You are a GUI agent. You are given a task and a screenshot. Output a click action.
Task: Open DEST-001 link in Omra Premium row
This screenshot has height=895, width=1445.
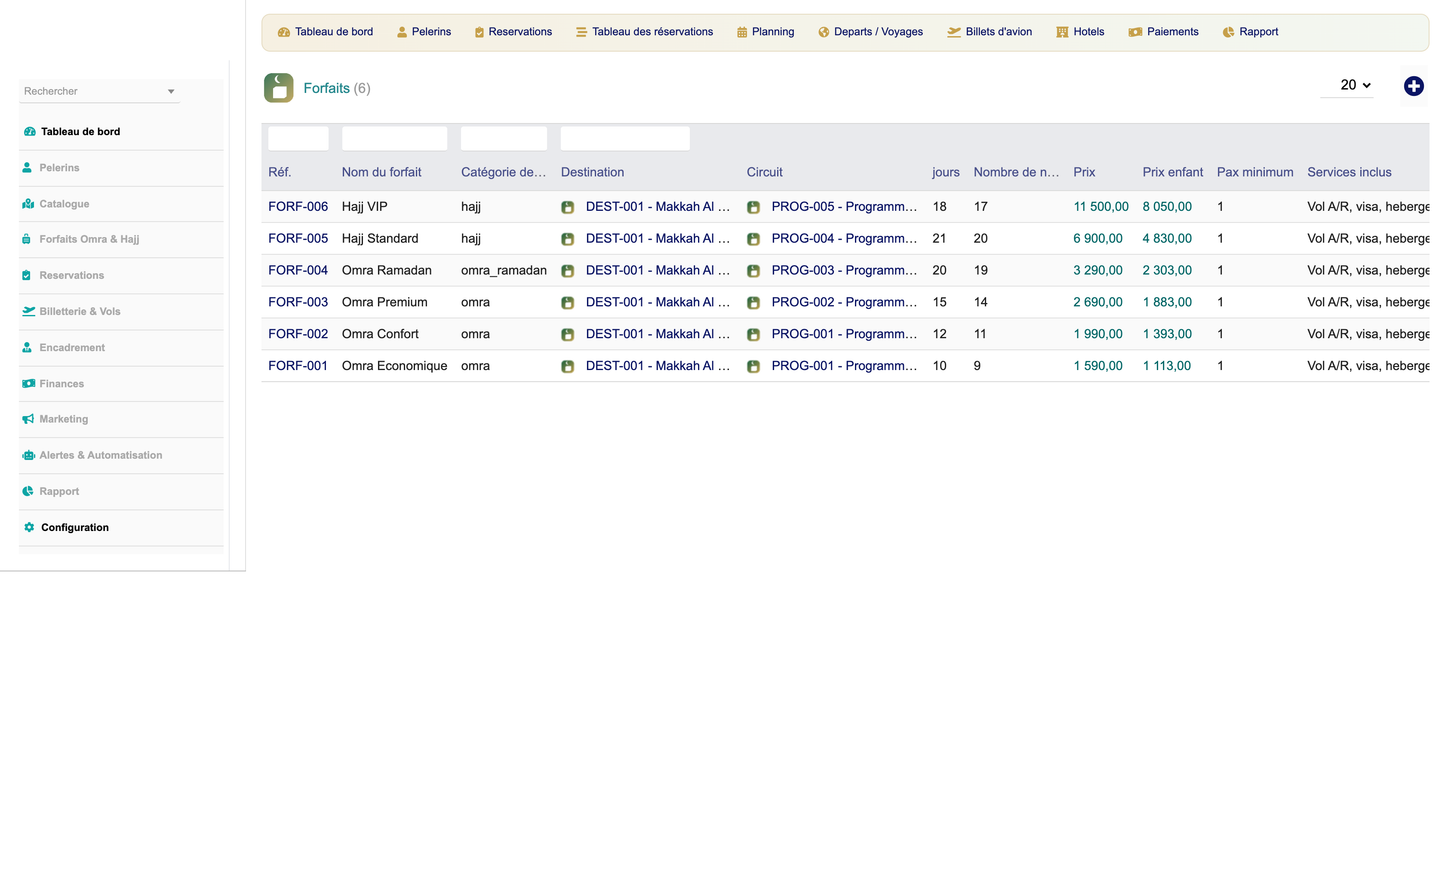[658, 302]
